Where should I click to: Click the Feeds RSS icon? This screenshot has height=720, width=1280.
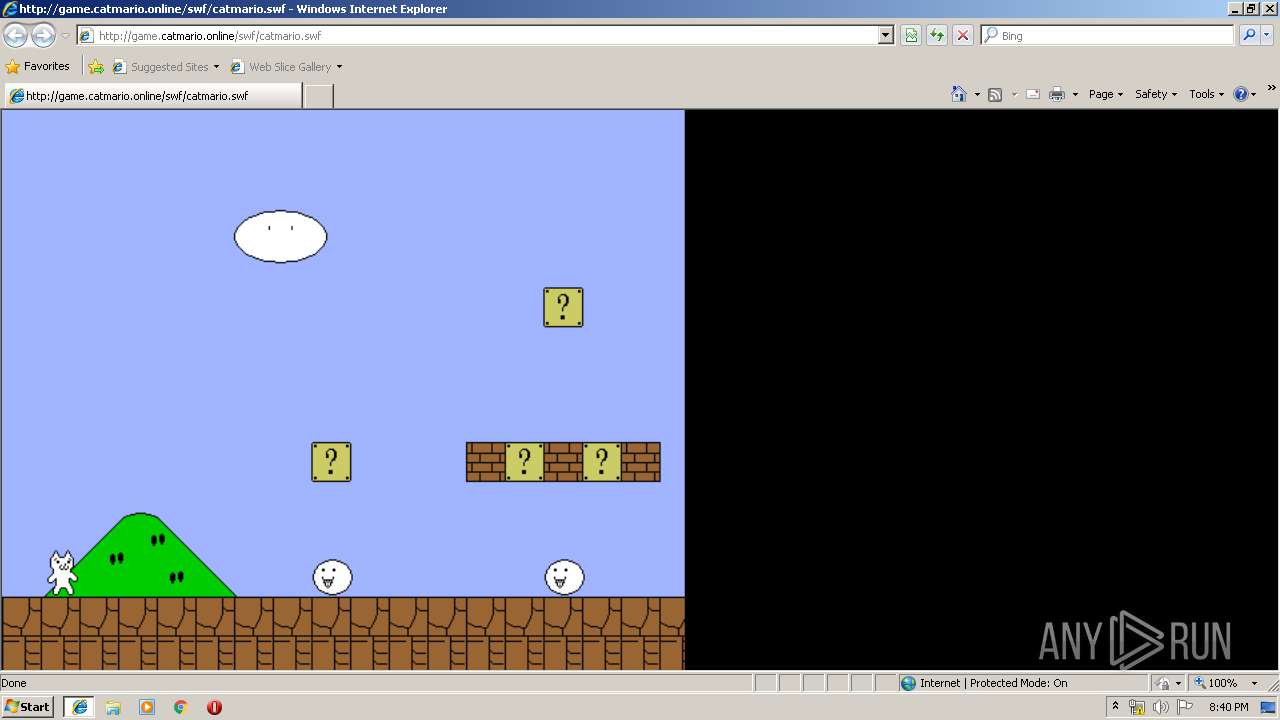tap(995, 94)
